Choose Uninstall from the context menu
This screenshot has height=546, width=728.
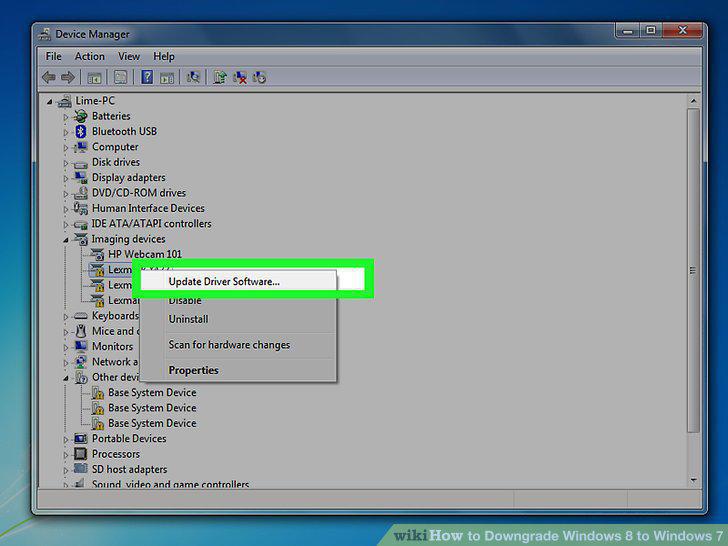pyautogui.click(x=238, y=319)
